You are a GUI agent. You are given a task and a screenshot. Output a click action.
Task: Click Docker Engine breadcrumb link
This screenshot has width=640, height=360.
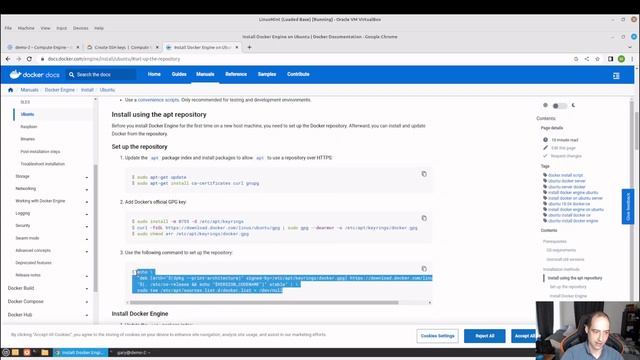(x=60, y=90)
